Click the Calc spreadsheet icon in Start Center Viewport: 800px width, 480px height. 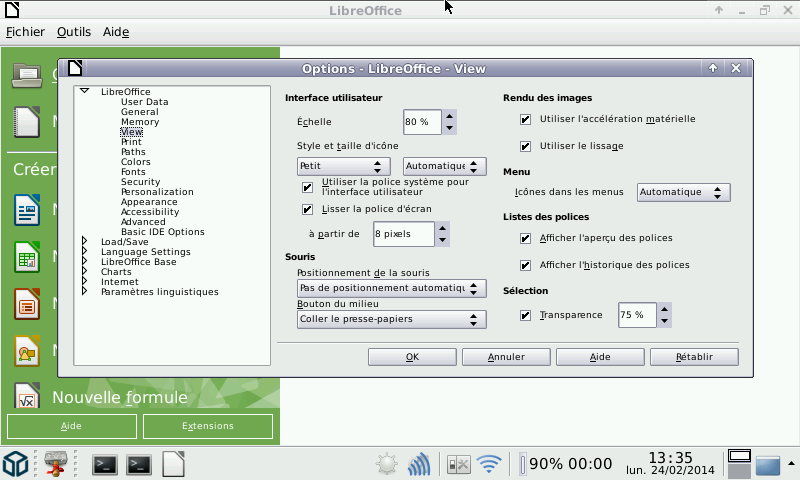(x=26, y=257)
